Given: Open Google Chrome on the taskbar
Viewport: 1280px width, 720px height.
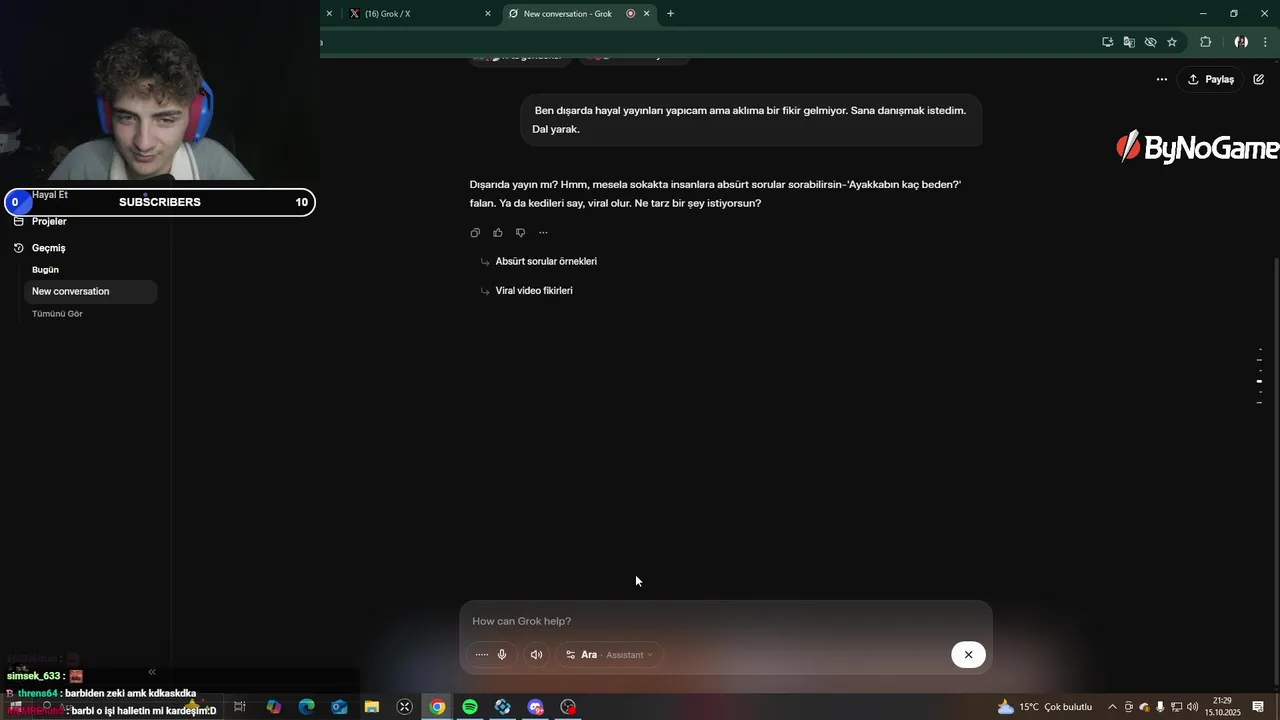Looking at the screenshot, I should pos(437,707).
